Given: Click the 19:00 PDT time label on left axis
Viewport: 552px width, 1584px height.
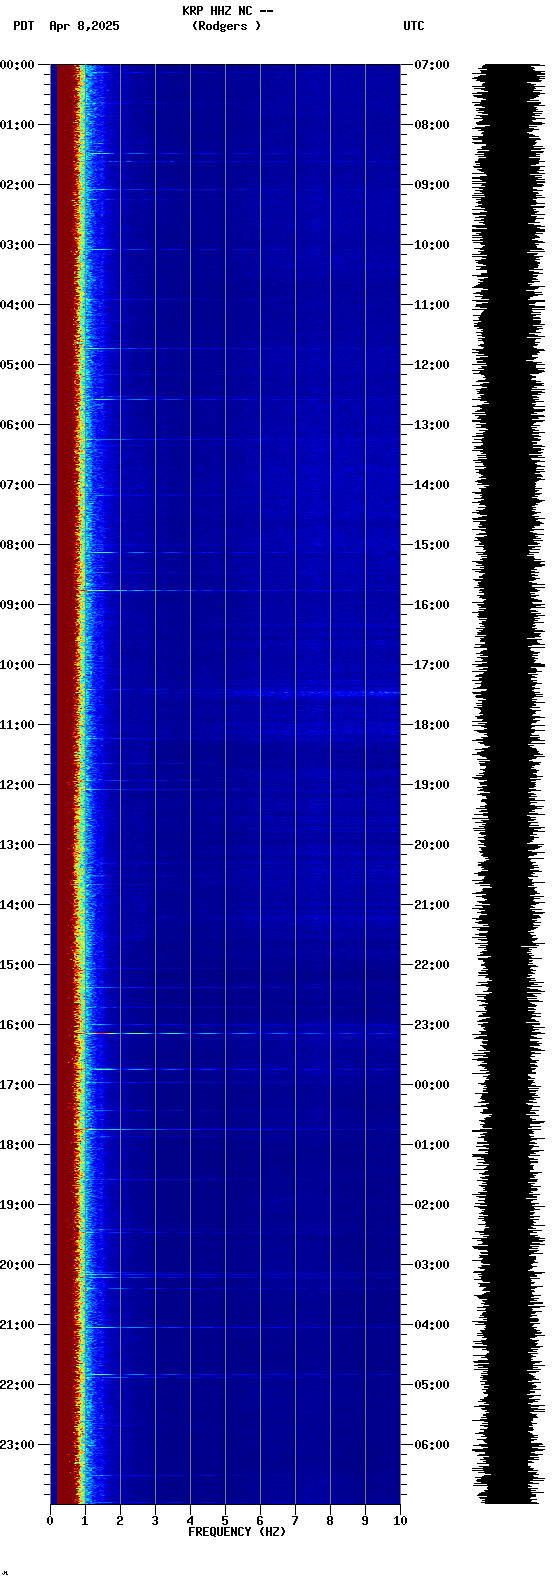Looking at the screenshot, I should point(18,1205).
